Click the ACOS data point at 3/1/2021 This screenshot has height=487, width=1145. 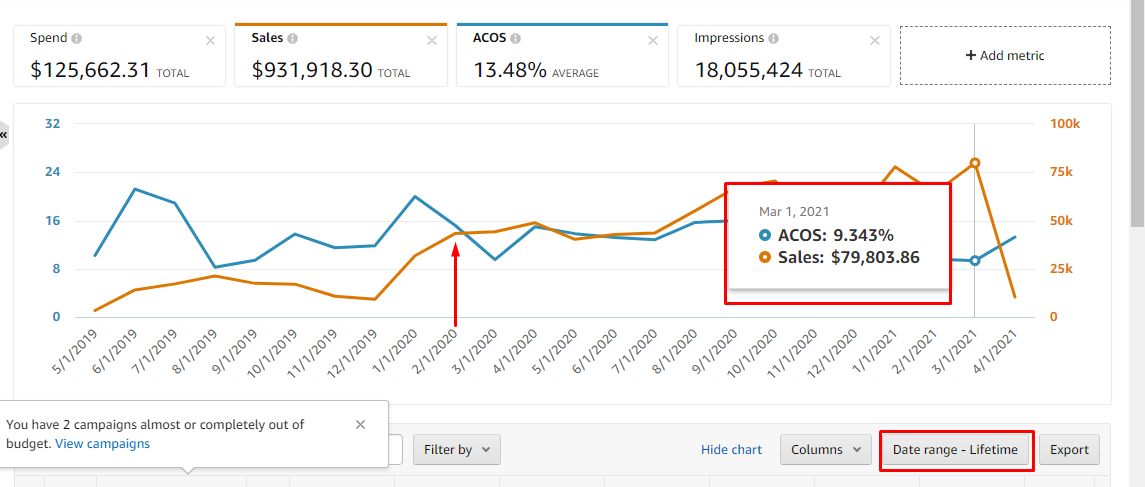pos(974,261)
